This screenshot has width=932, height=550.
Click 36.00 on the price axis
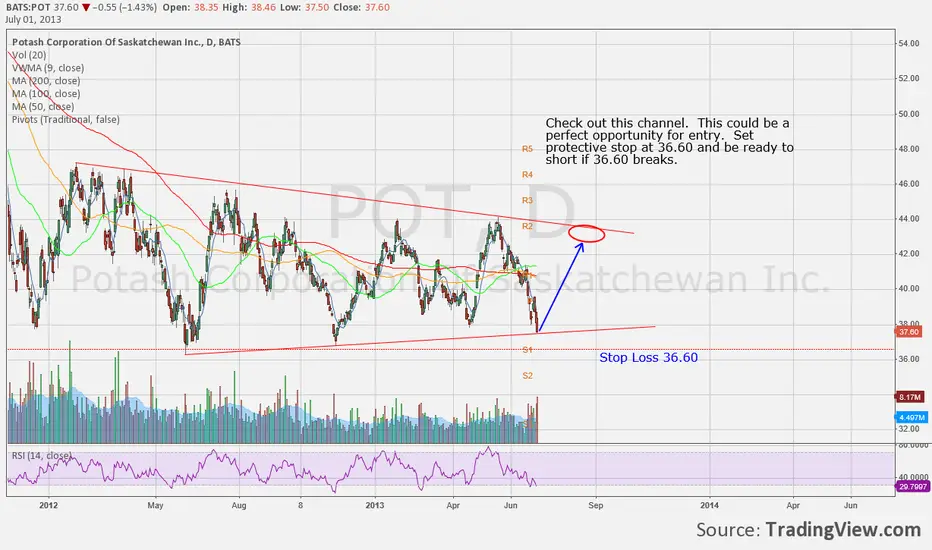[909, 359]
